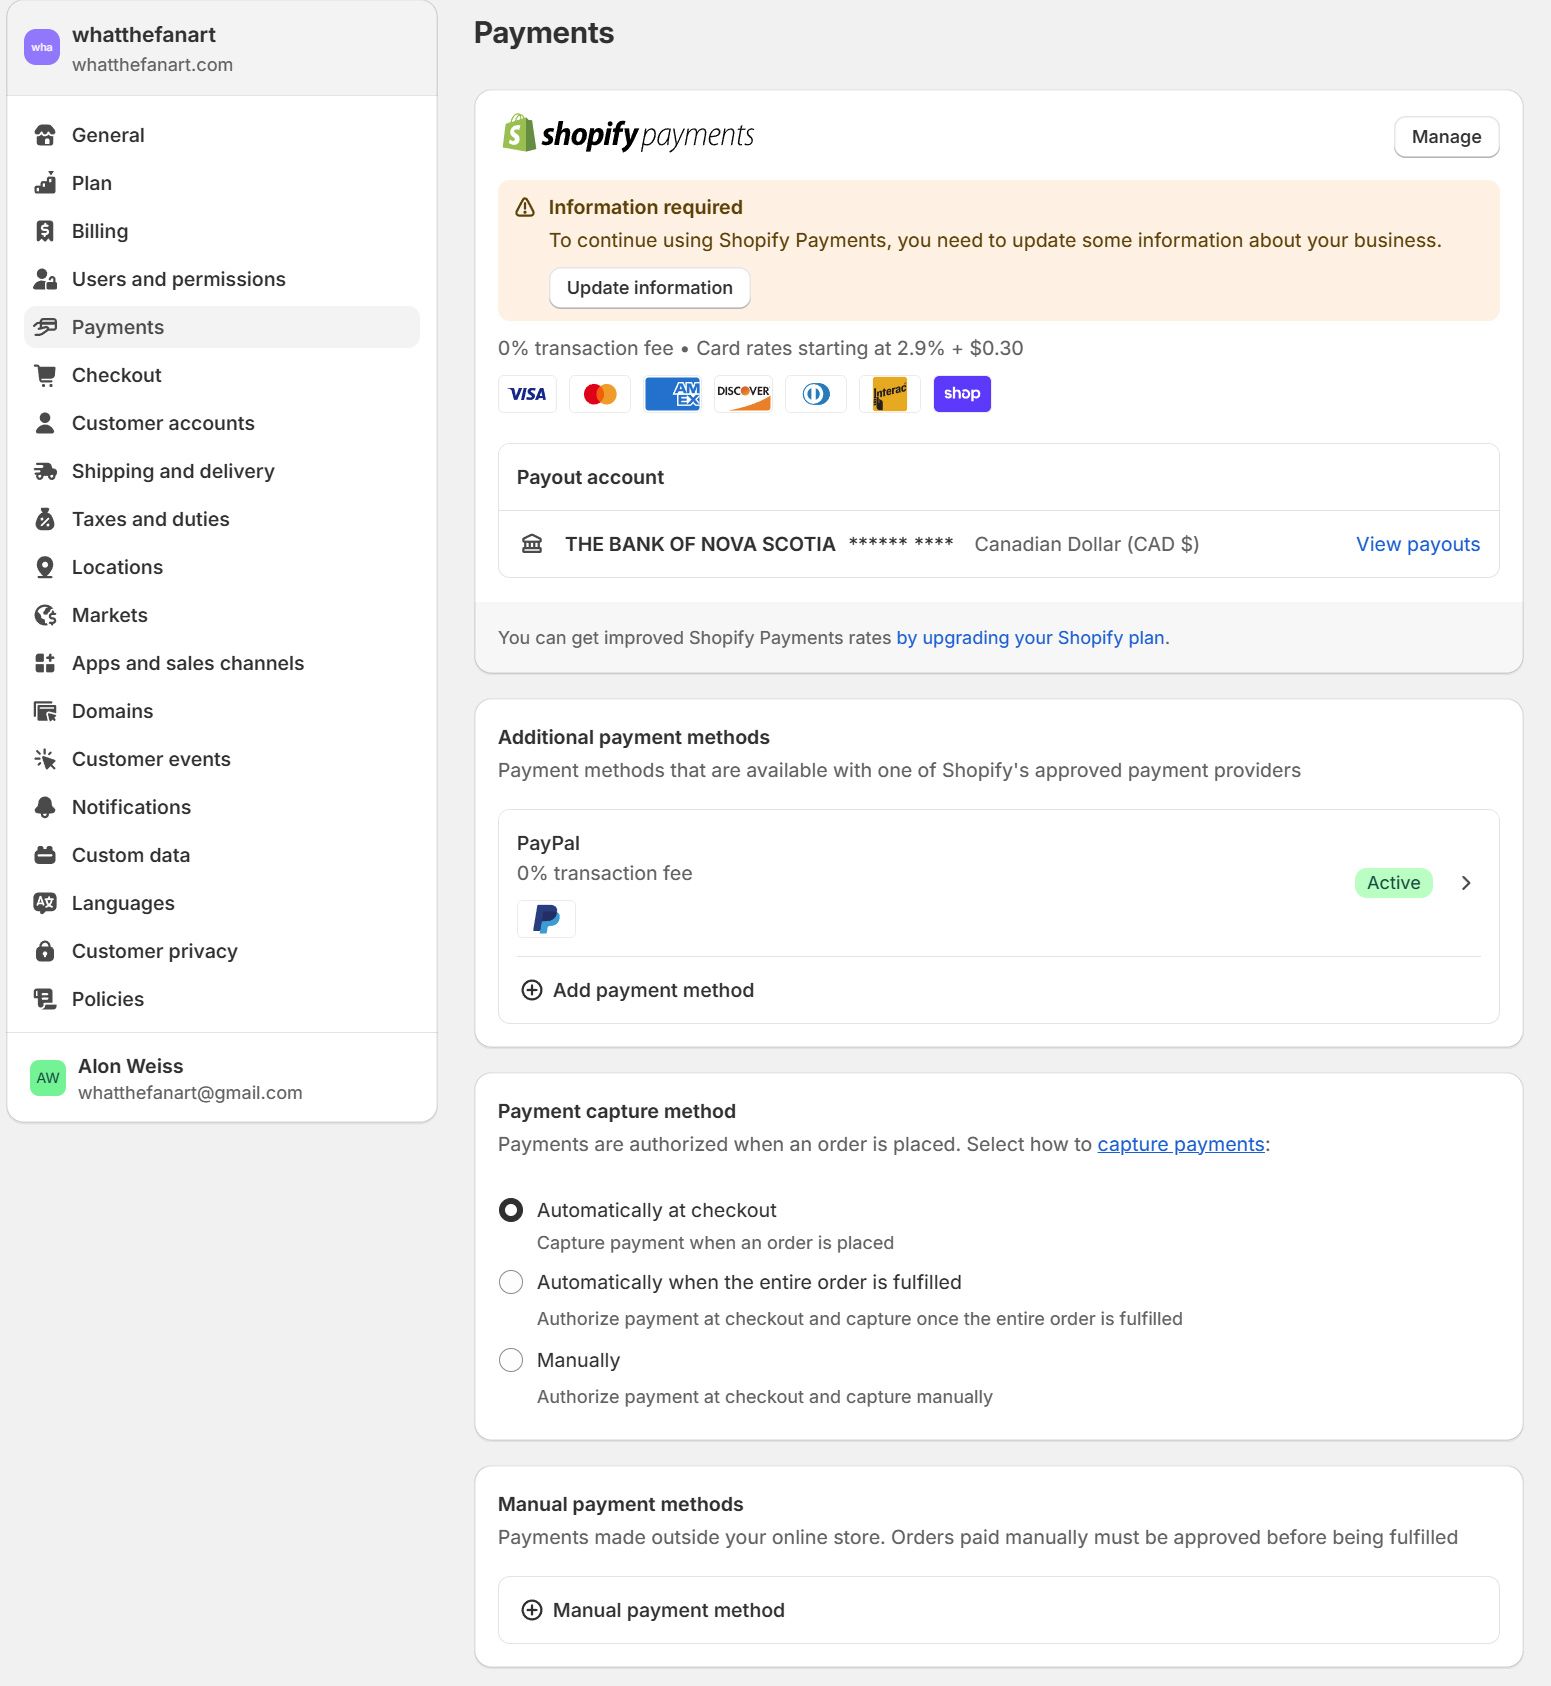Click the Shop Pay icon
This screenshot has height=1686, width=1551.
pyautogui.click(x=961, y=394)
